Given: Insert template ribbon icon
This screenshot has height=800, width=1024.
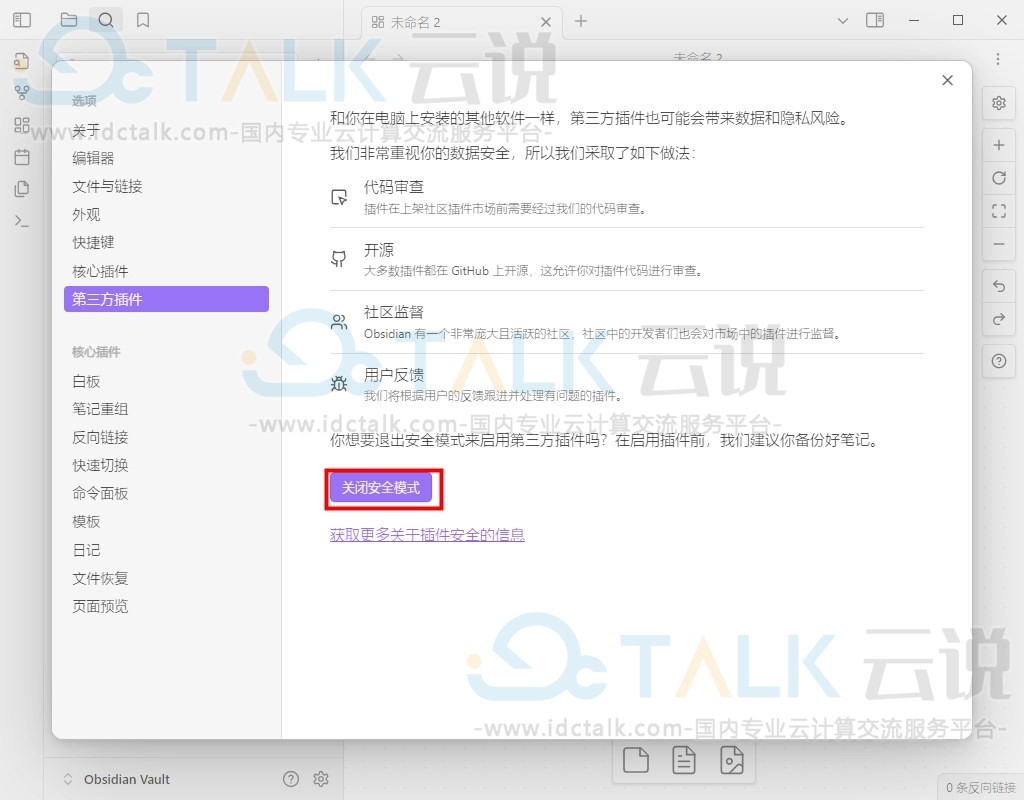Looking at the screenshot, I should (x=22, y=189).
